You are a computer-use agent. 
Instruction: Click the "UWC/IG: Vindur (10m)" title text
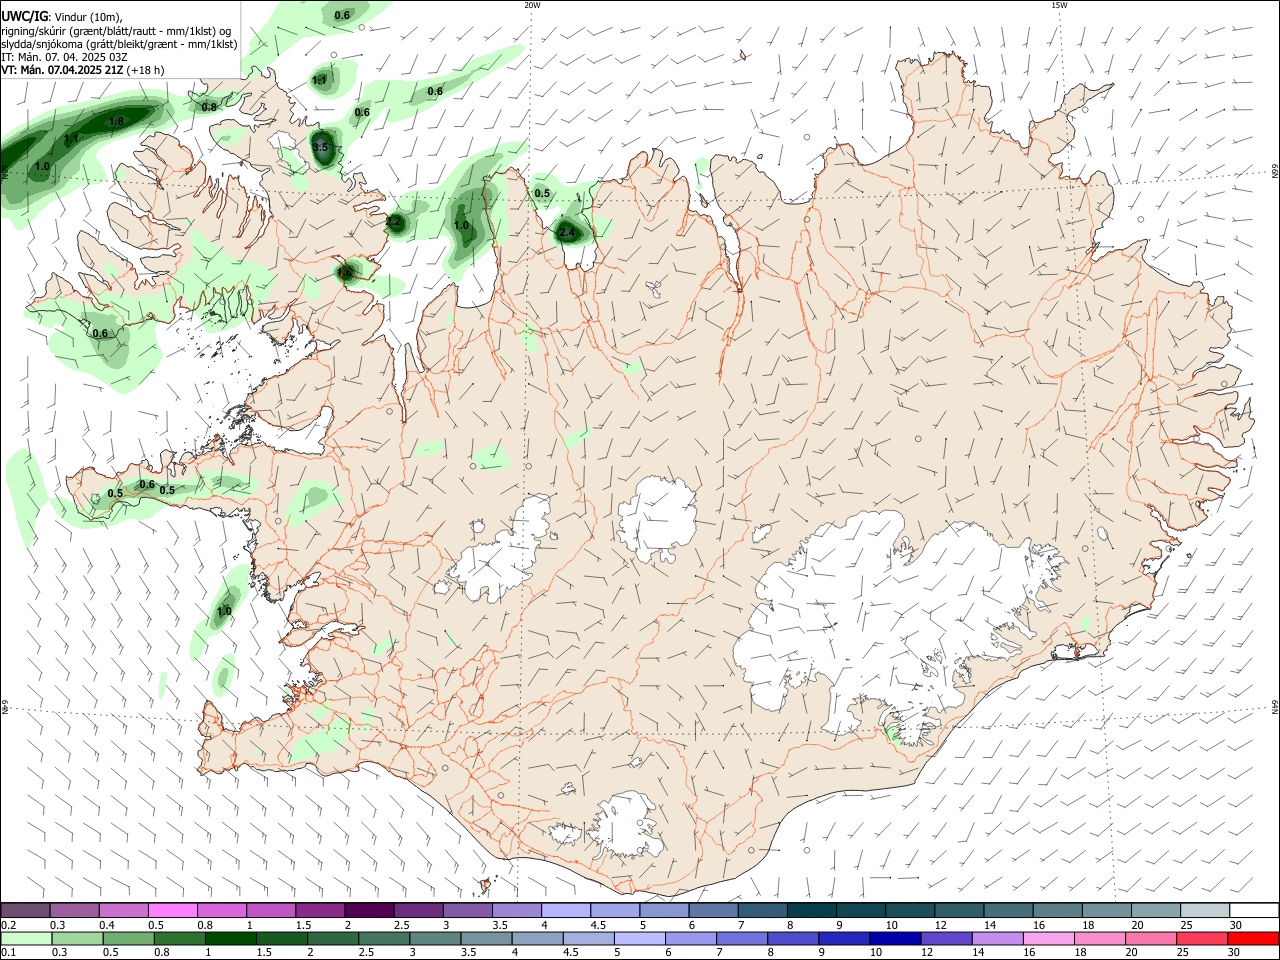pyautogui.click(x=61, y=17)
